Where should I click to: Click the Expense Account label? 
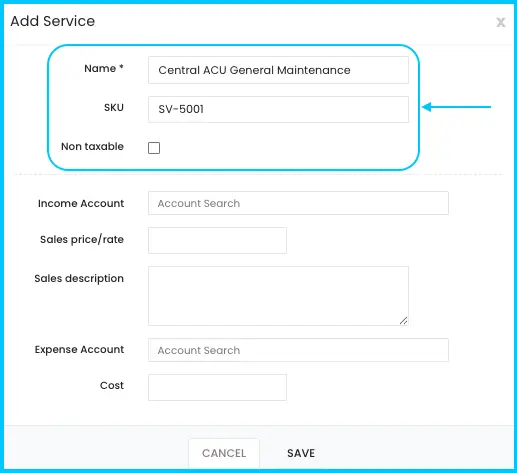click(x=79, y=349)
